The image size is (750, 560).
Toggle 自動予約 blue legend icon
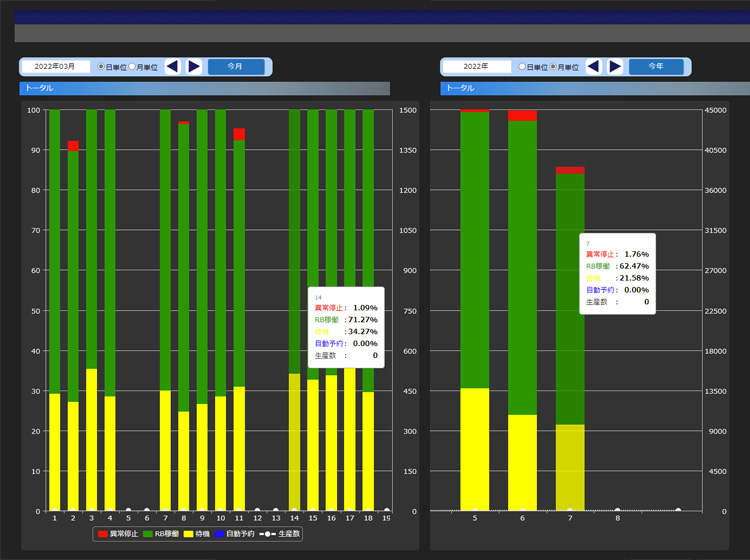[218, 534]
